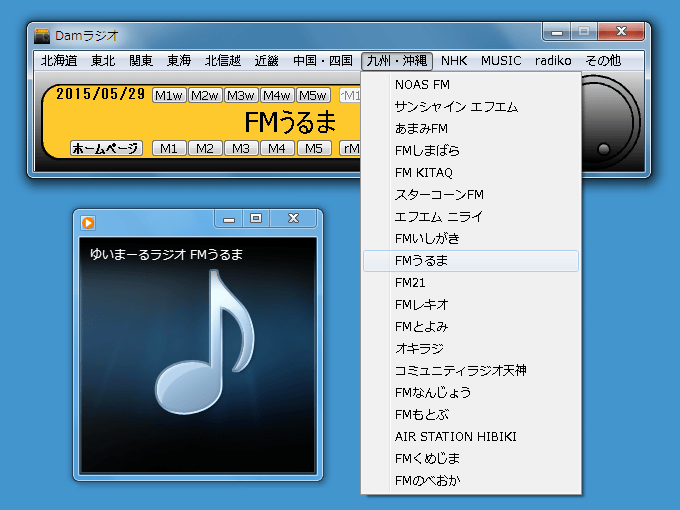Close the media player window
Viewport: 680px width, 510px height.
(x=294, y=219)
